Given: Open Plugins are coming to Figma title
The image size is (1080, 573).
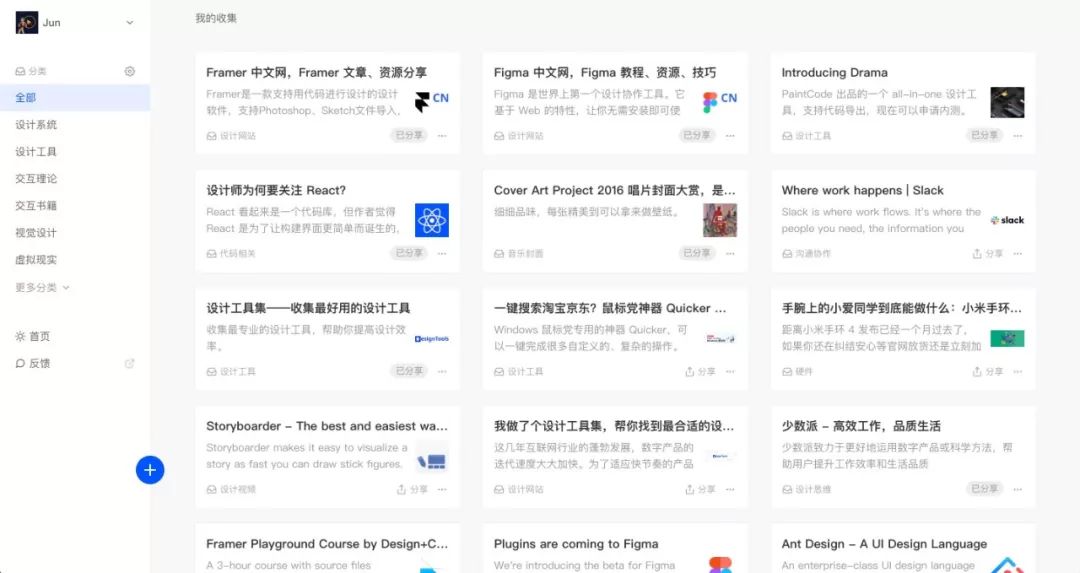Looking at the screenshot, I should (x=576, y=544).
